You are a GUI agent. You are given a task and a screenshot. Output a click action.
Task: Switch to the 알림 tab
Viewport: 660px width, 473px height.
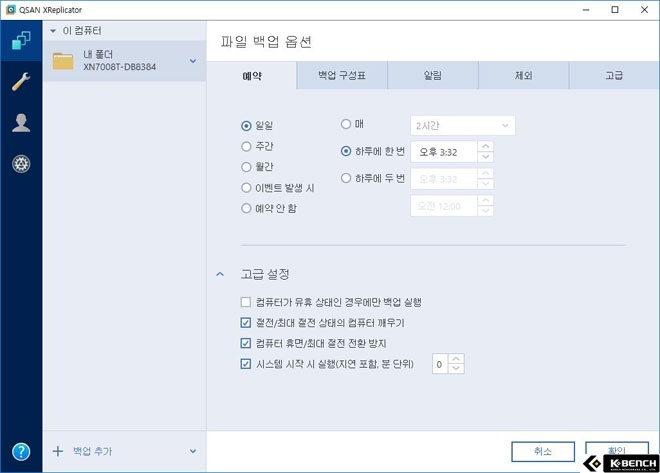[x=433, y=76]
